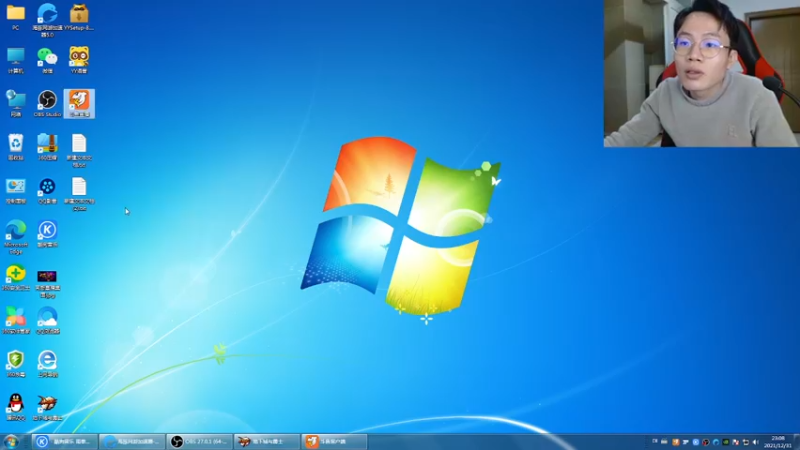Select the Kugou Music desktop shortcut
The image size is (800, 450).
(47, 234)
